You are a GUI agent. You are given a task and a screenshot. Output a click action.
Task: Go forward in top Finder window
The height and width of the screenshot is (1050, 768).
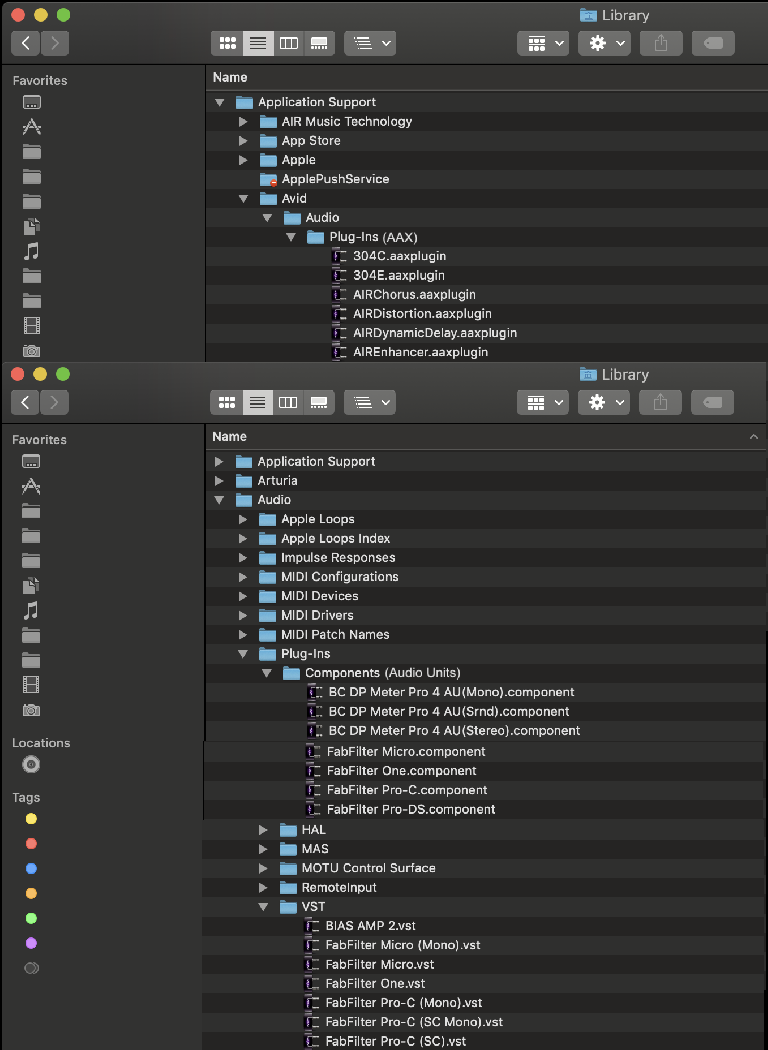[x=55, y=44]
